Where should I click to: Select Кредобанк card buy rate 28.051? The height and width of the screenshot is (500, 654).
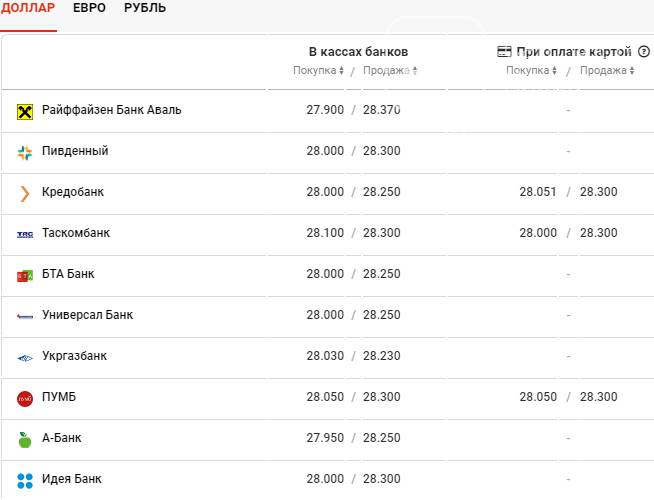pyautogui.click(x=538, y=192)
